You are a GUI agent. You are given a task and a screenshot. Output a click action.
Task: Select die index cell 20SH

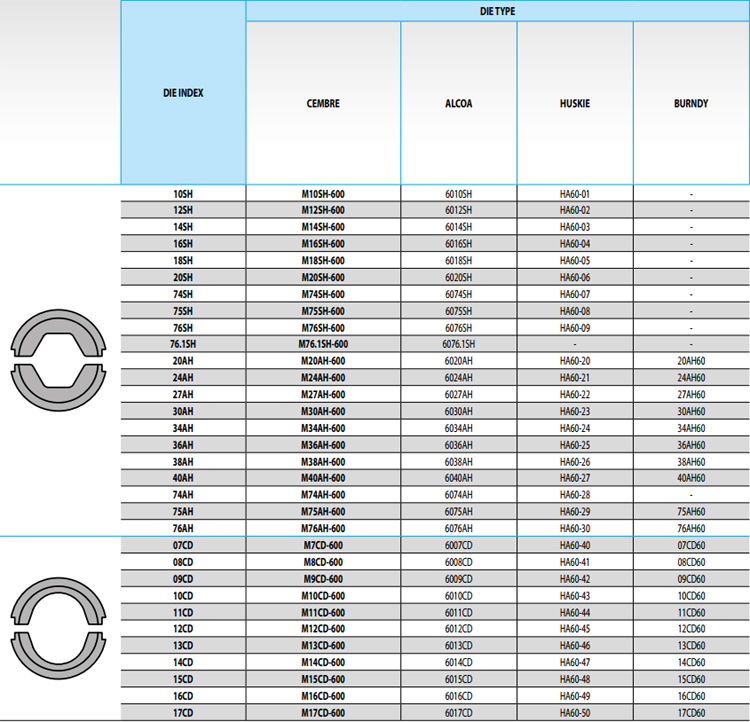183,277
